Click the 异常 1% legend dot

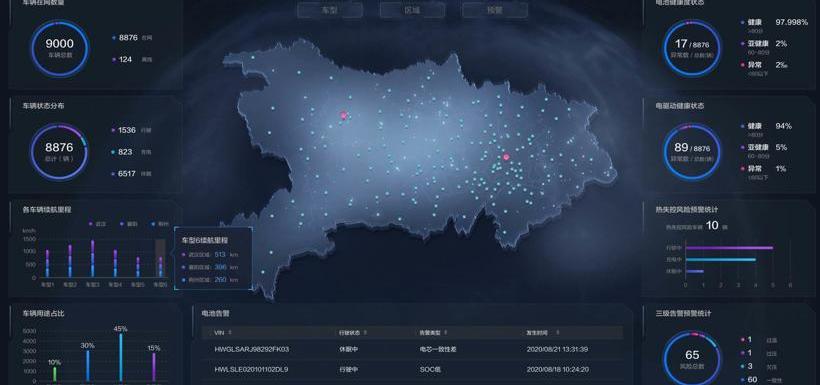[x=742, y=169]
